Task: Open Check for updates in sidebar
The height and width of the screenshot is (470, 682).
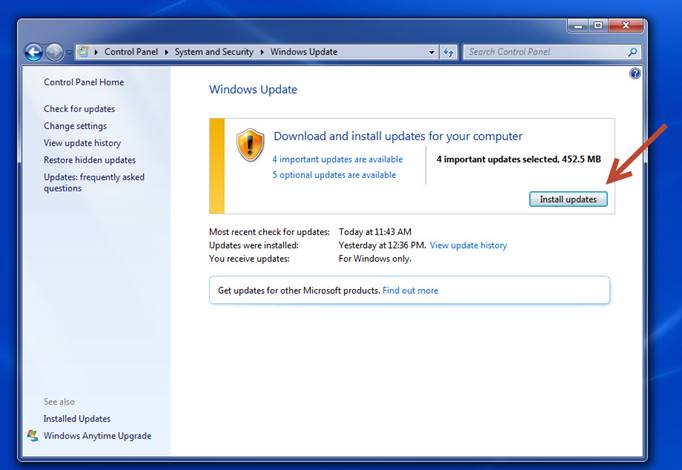Action: [79, 109]
